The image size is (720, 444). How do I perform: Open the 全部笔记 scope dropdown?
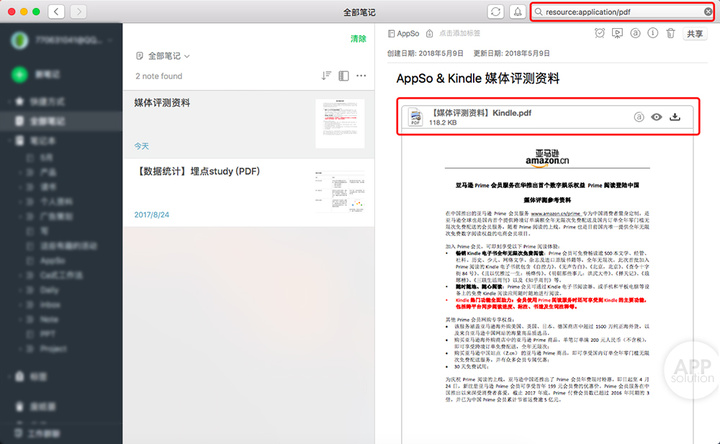click(163, 56)
